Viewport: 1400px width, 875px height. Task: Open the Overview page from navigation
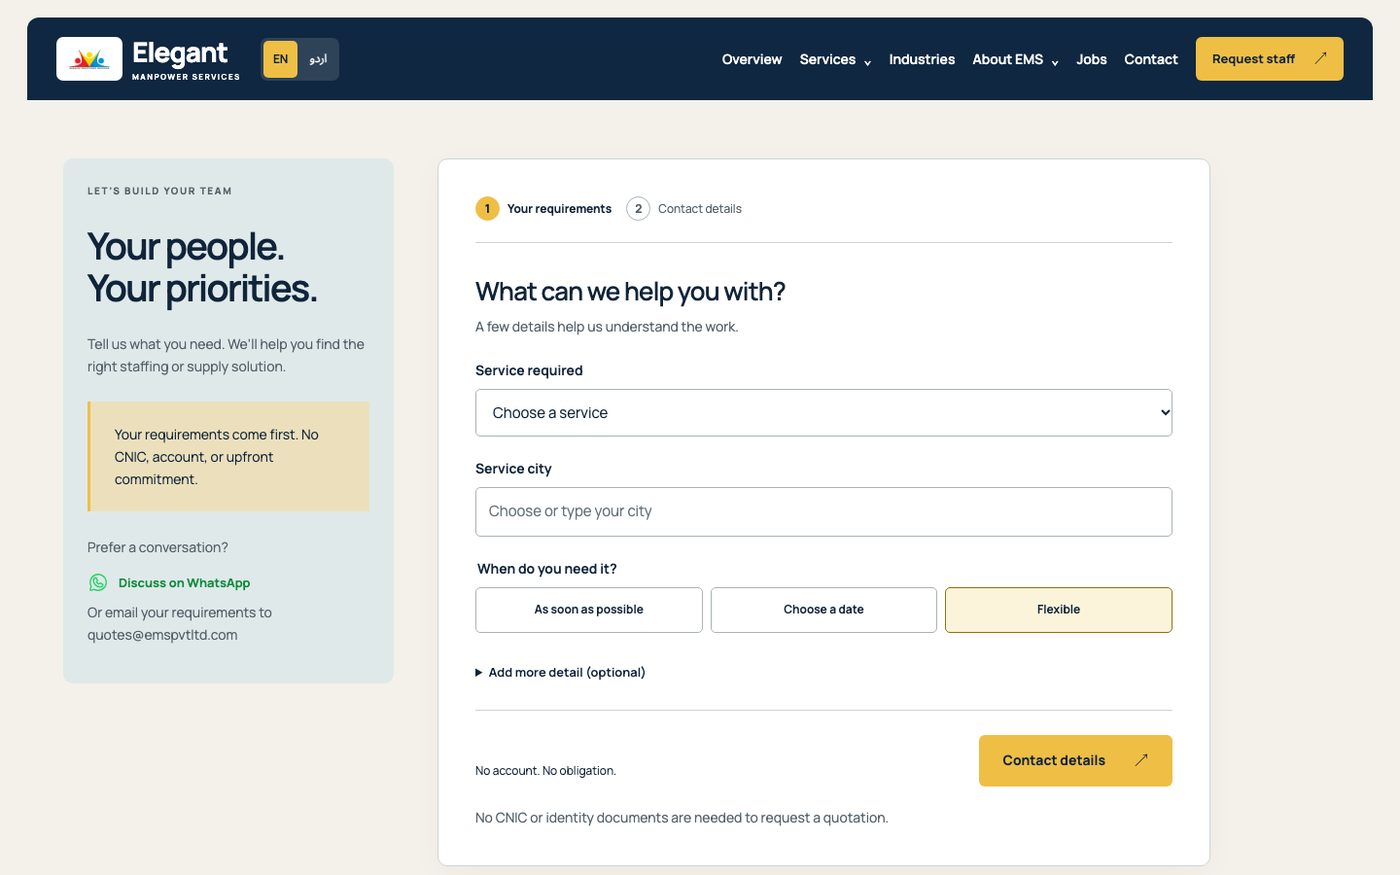[x=752, y=60]
